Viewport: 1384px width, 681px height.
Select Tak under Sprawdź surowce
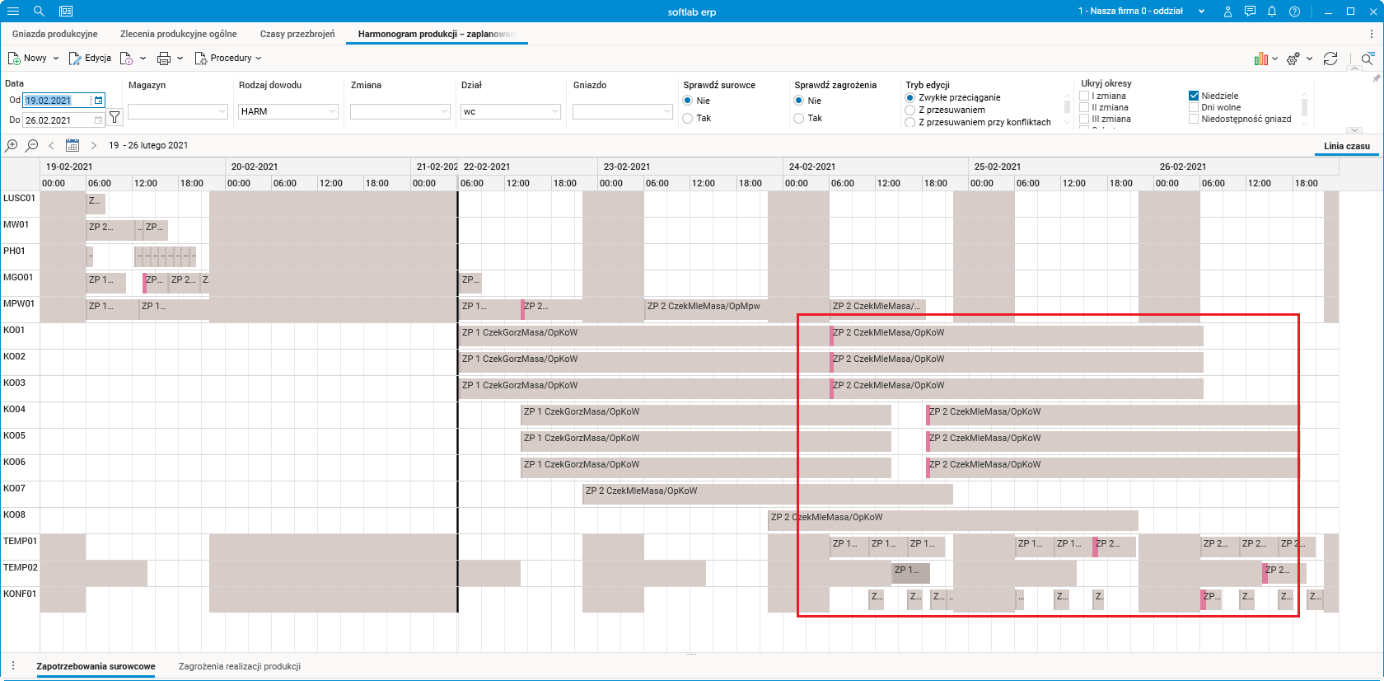click(687, 118)
